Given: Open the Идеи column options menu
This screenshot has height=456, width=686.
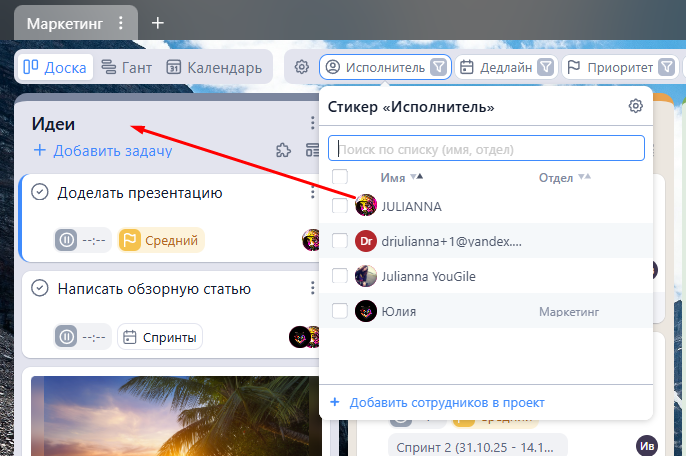Looking at the screenshot, I should (312, 123).
